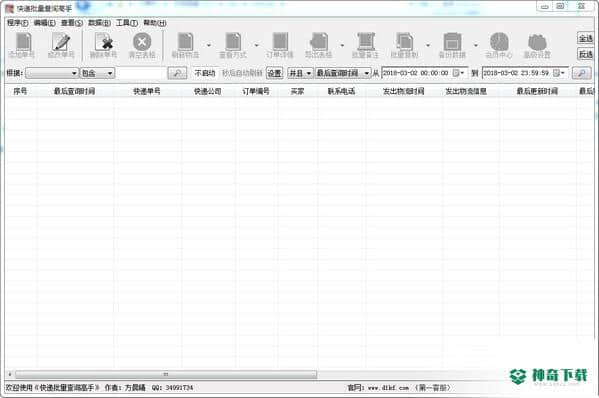Expand the Batch copy dropdown arrow
This screenshot has height=398, width=599.
click(x=428, y=45)
